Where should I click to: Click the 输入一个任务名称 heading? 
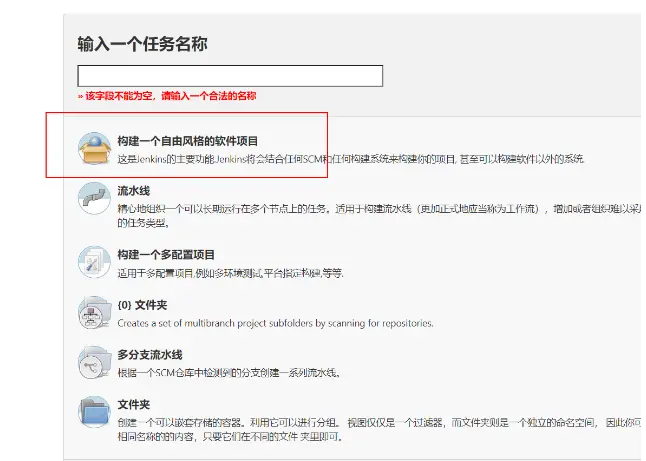point(143,44)
